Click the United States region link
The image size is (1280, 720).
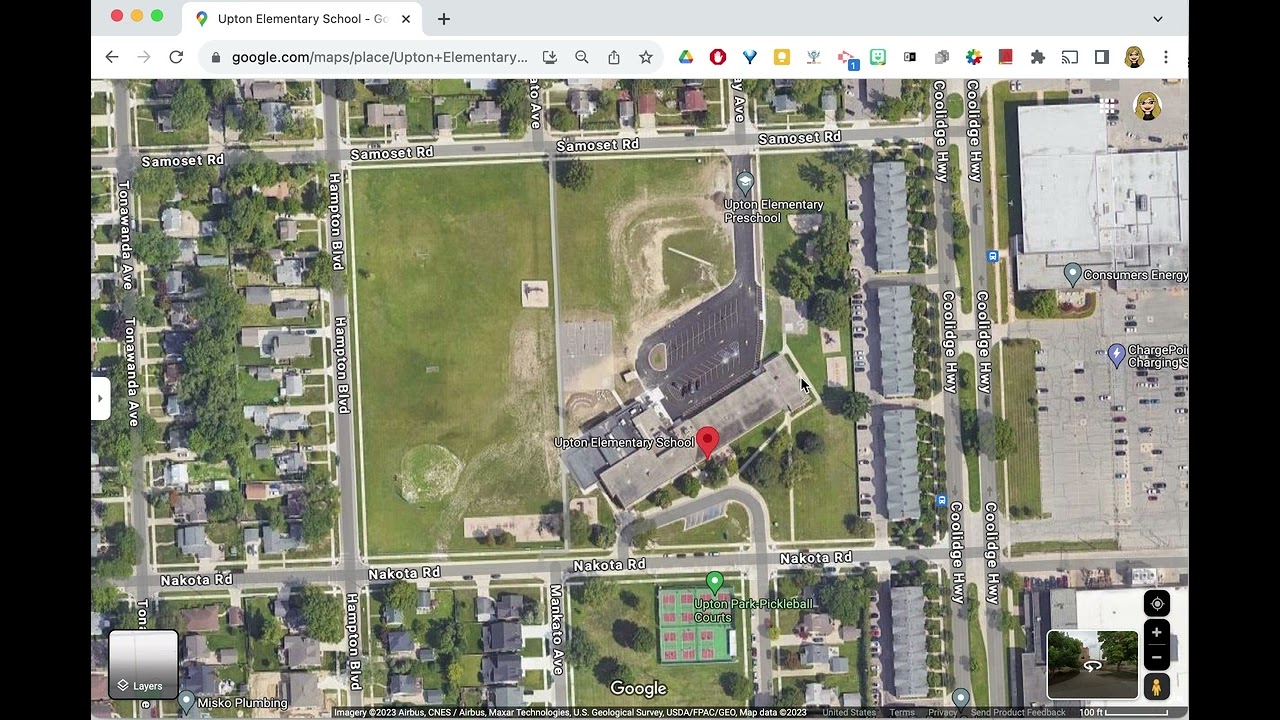coord(849,713)
